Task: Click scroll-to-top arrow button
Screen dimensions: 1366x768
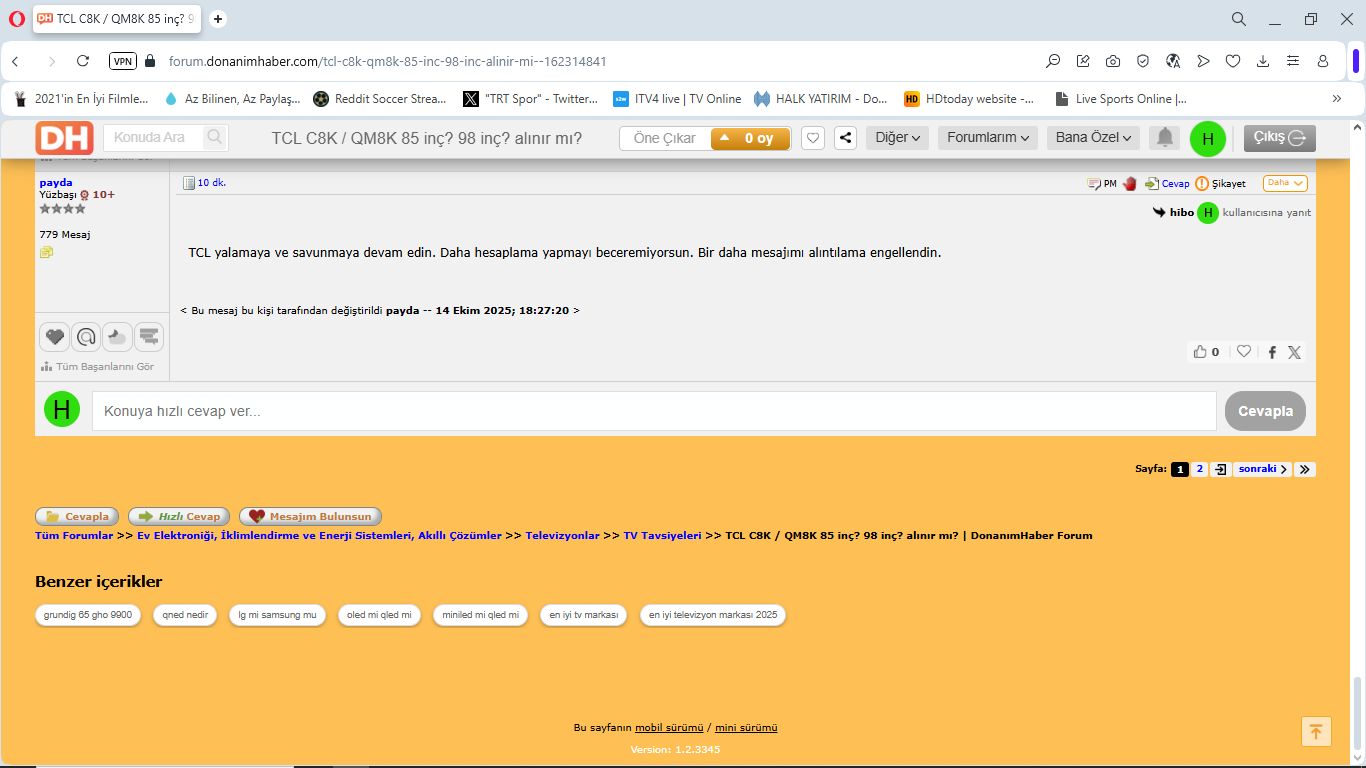Action: click(1316, 731)
